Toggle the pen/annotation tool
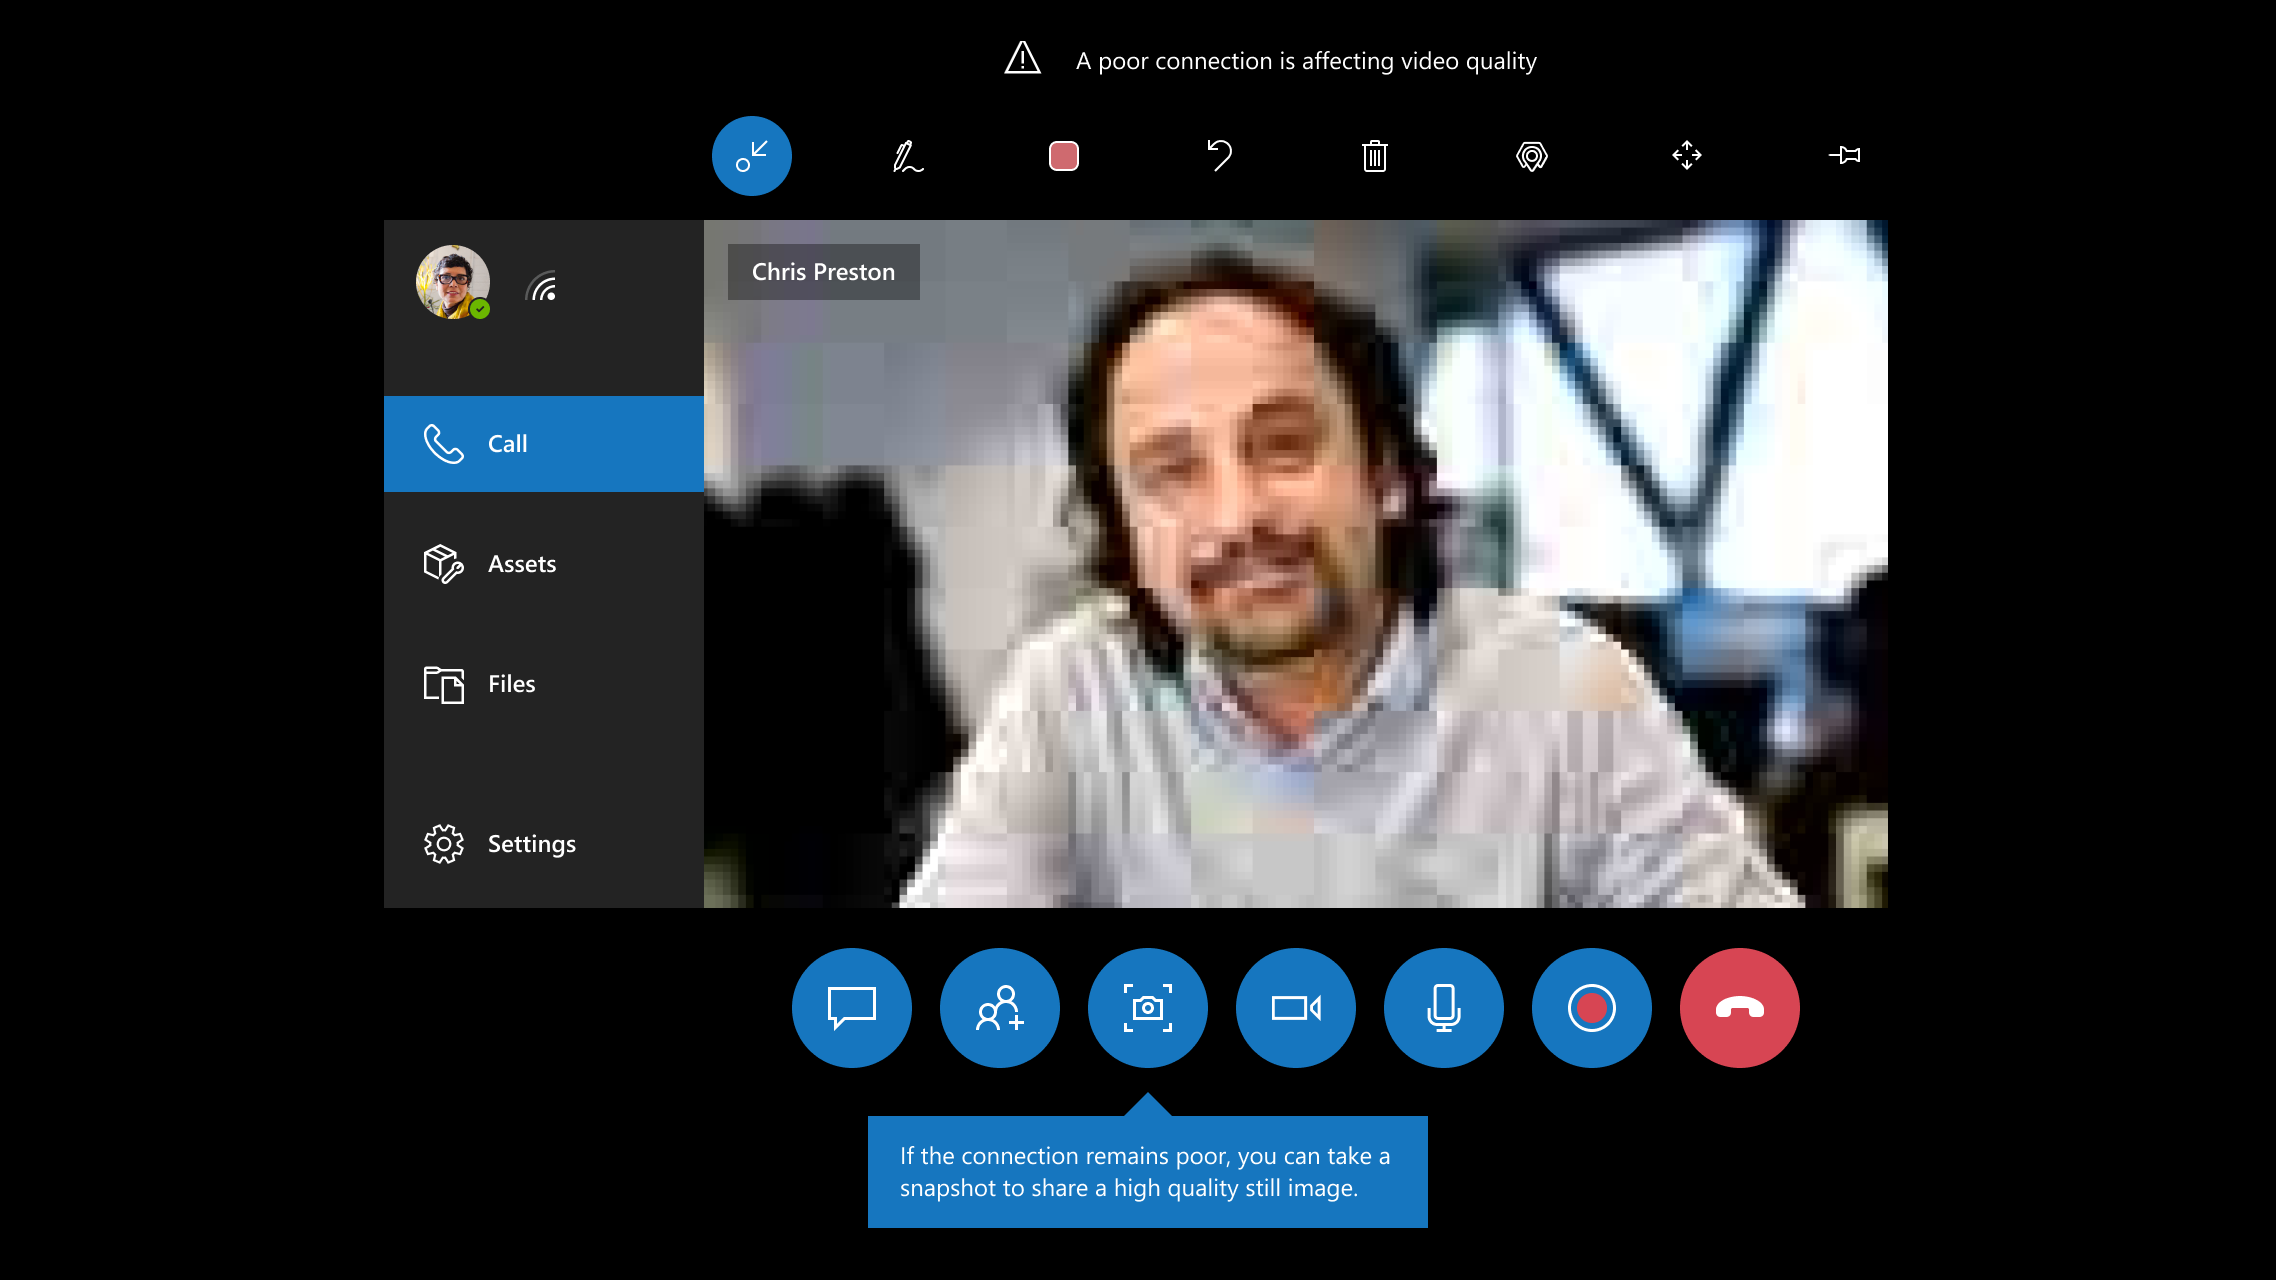Image resolution: width=2276 pixels, height=1280 pixels. click(x=907, y=155)
